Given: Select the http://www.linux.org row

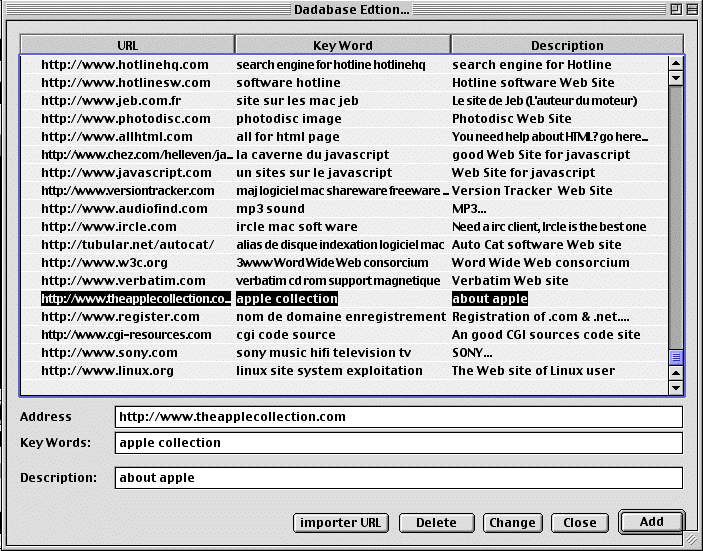Looking at the screenshot, I should tap(344, 371).
